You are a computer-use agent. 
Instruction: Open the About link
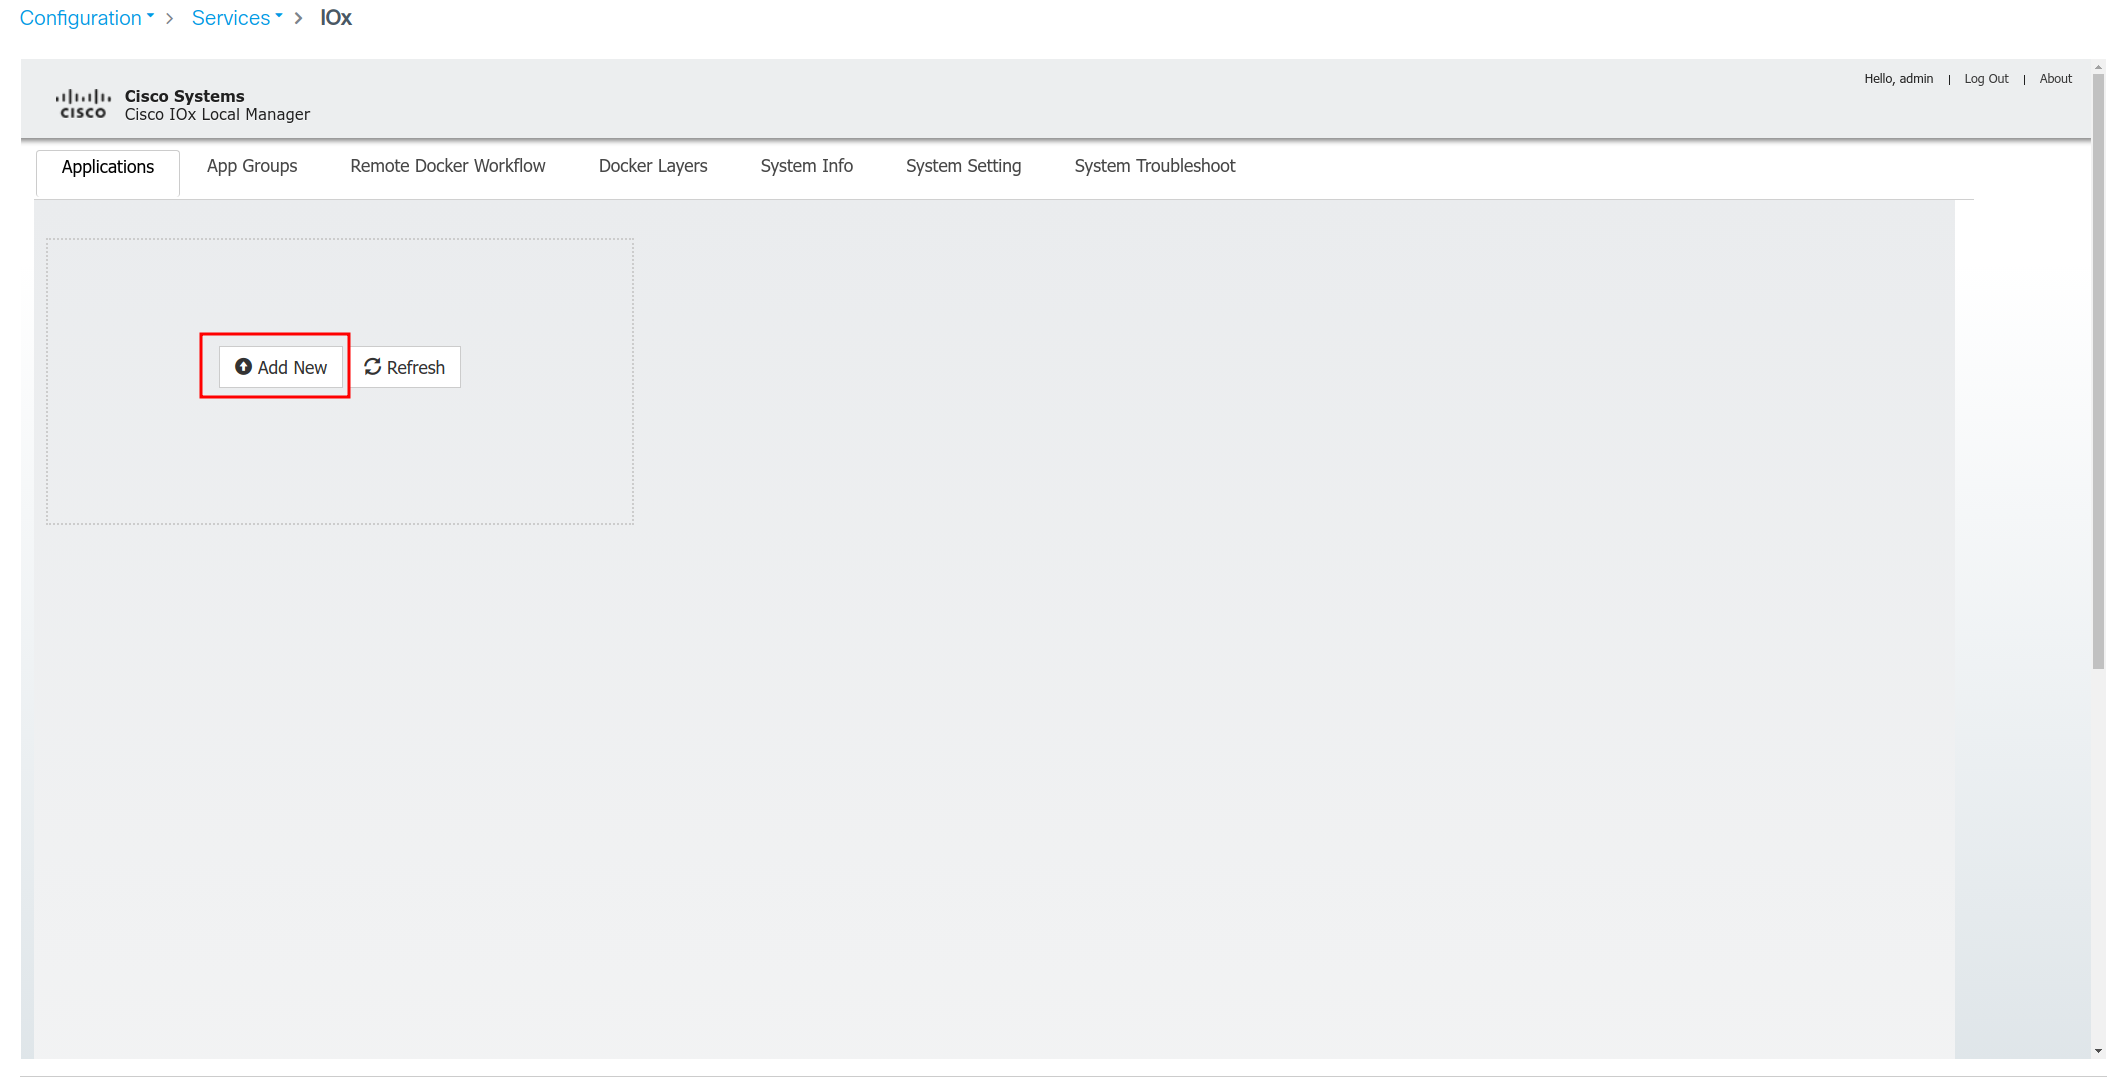click(2055, 79)
